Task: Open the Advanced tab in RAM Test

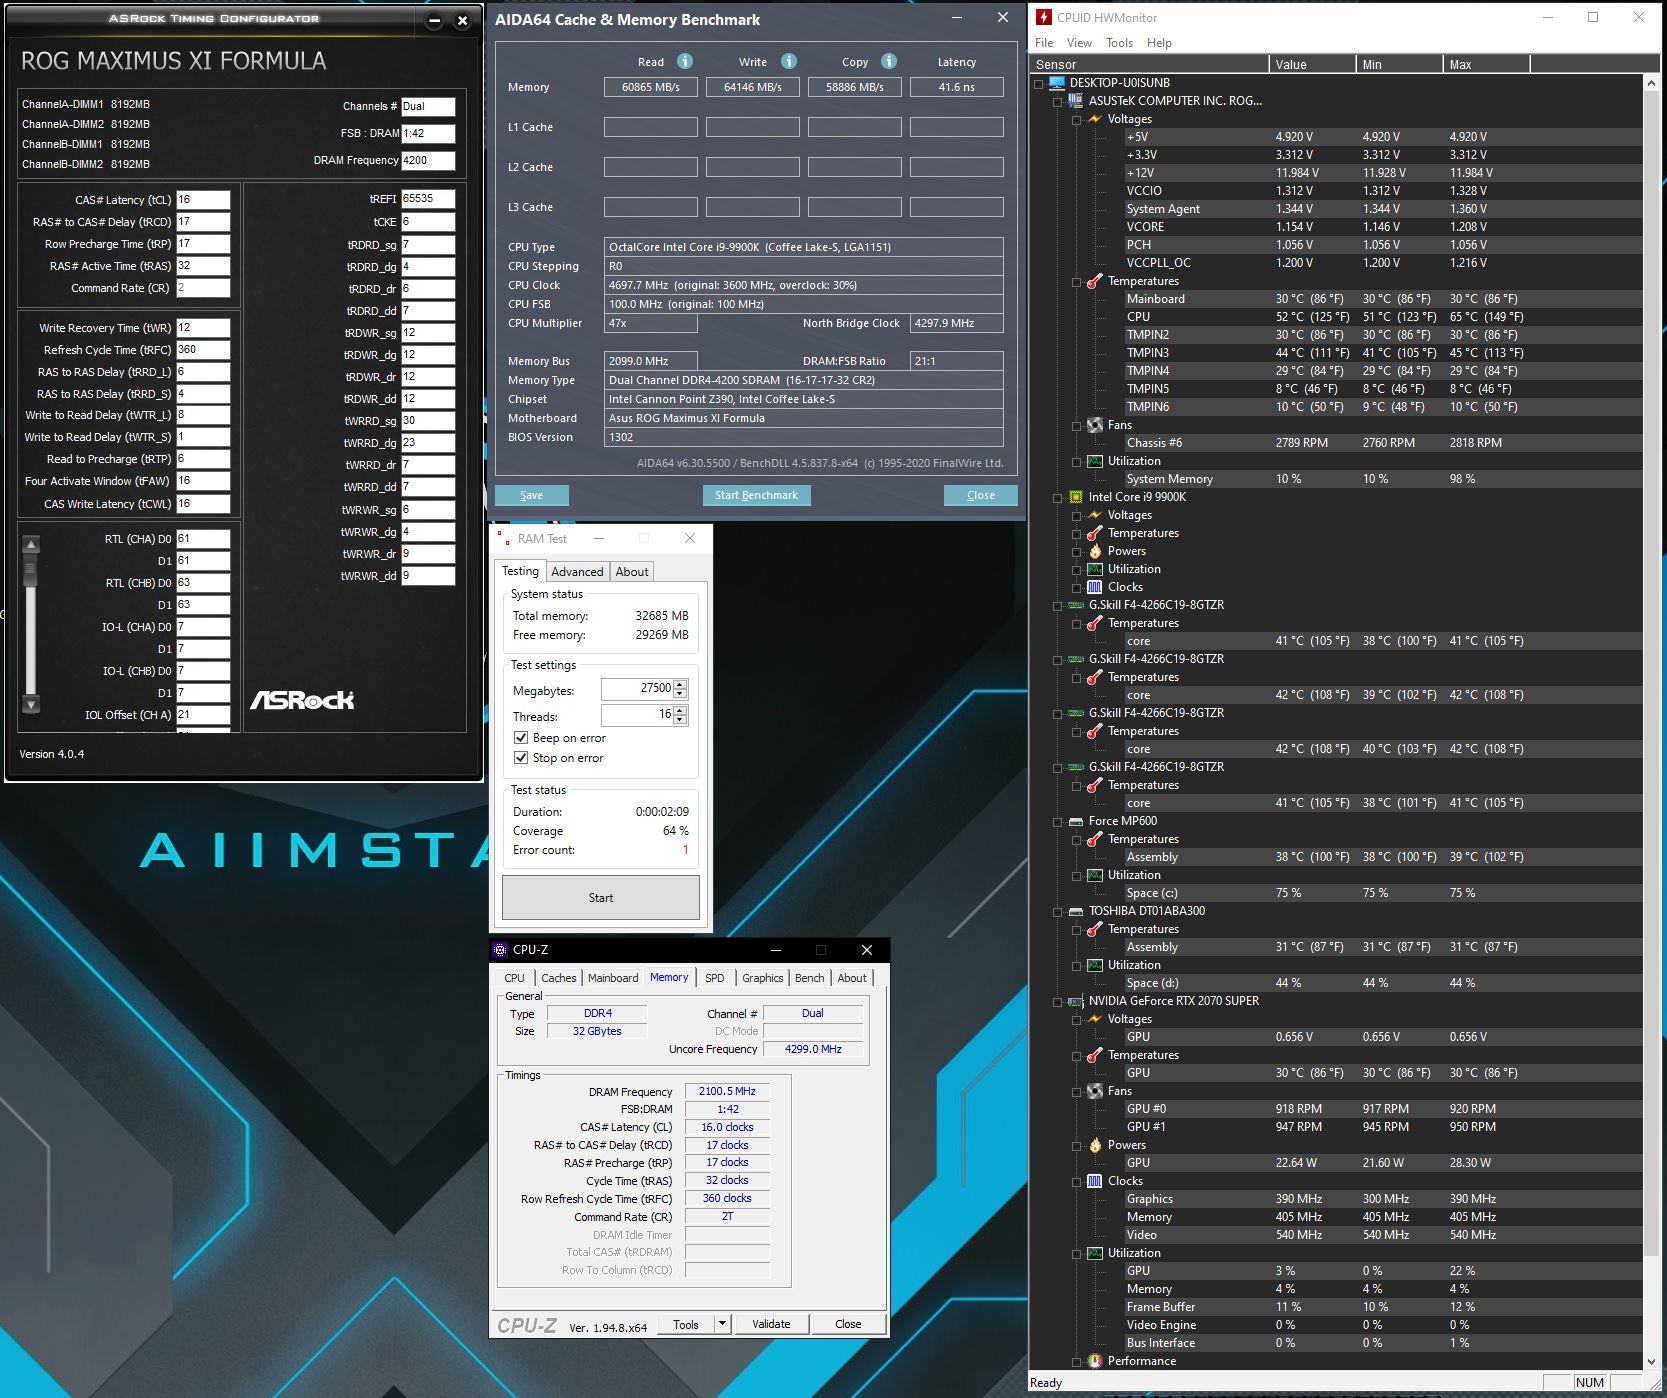Action: (577, 572)
